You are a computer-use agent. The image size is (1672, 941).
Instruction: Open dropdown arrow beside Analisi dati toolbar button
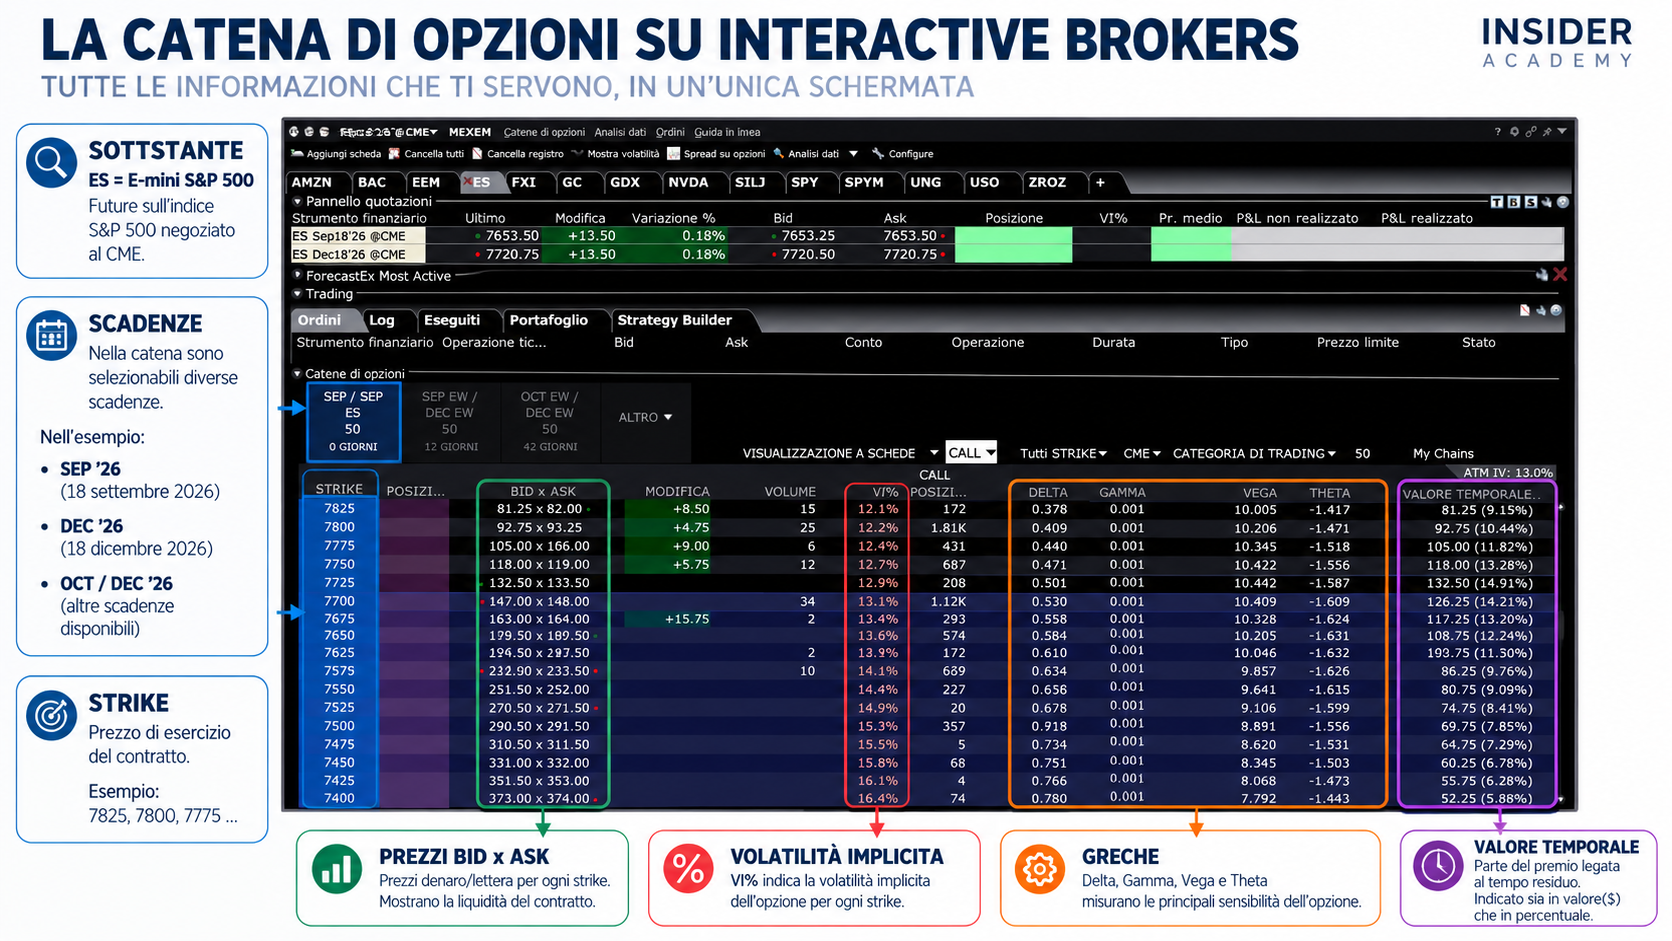853,154
